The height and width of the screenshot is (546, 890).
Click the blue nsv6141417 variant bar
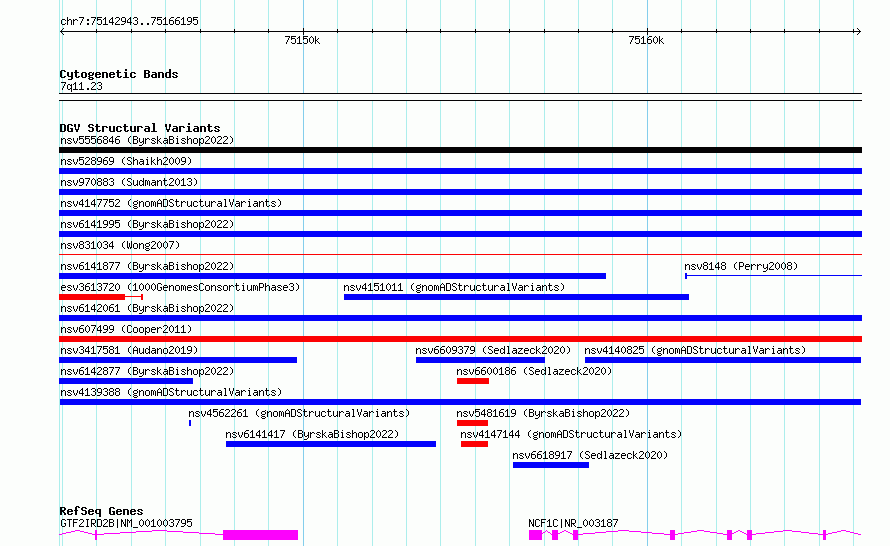pos(331,444)
